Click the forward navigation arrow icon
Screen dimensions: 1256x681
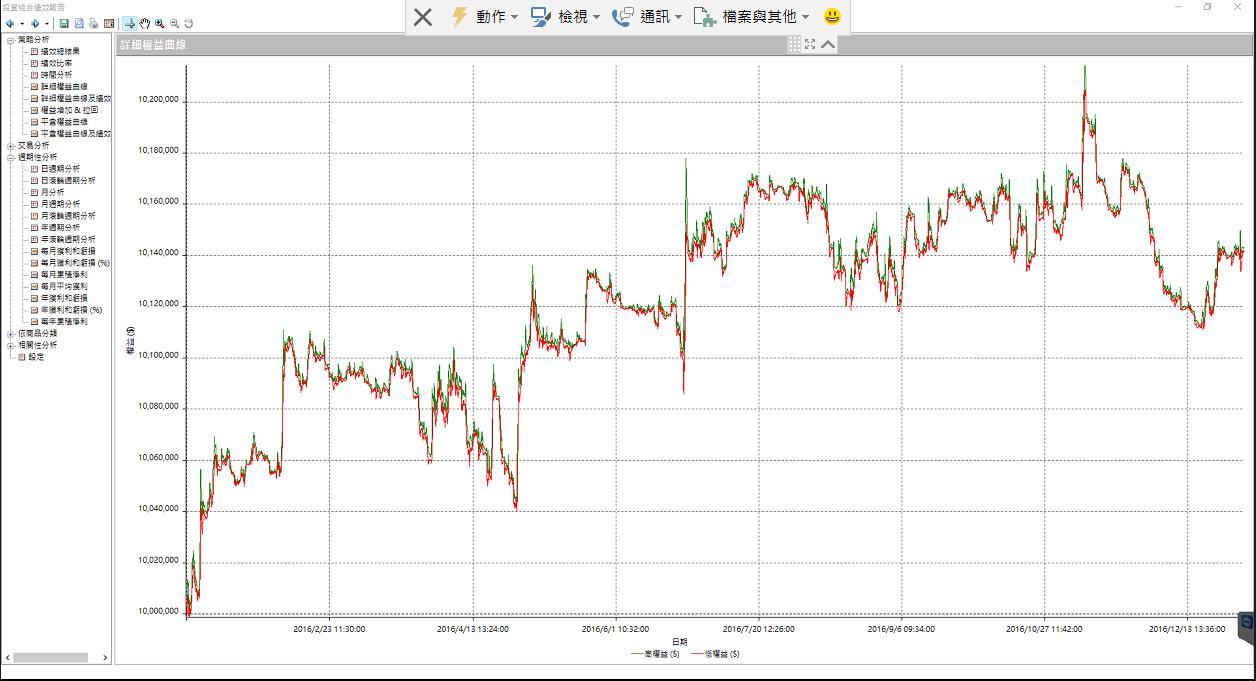click(36, 23)
